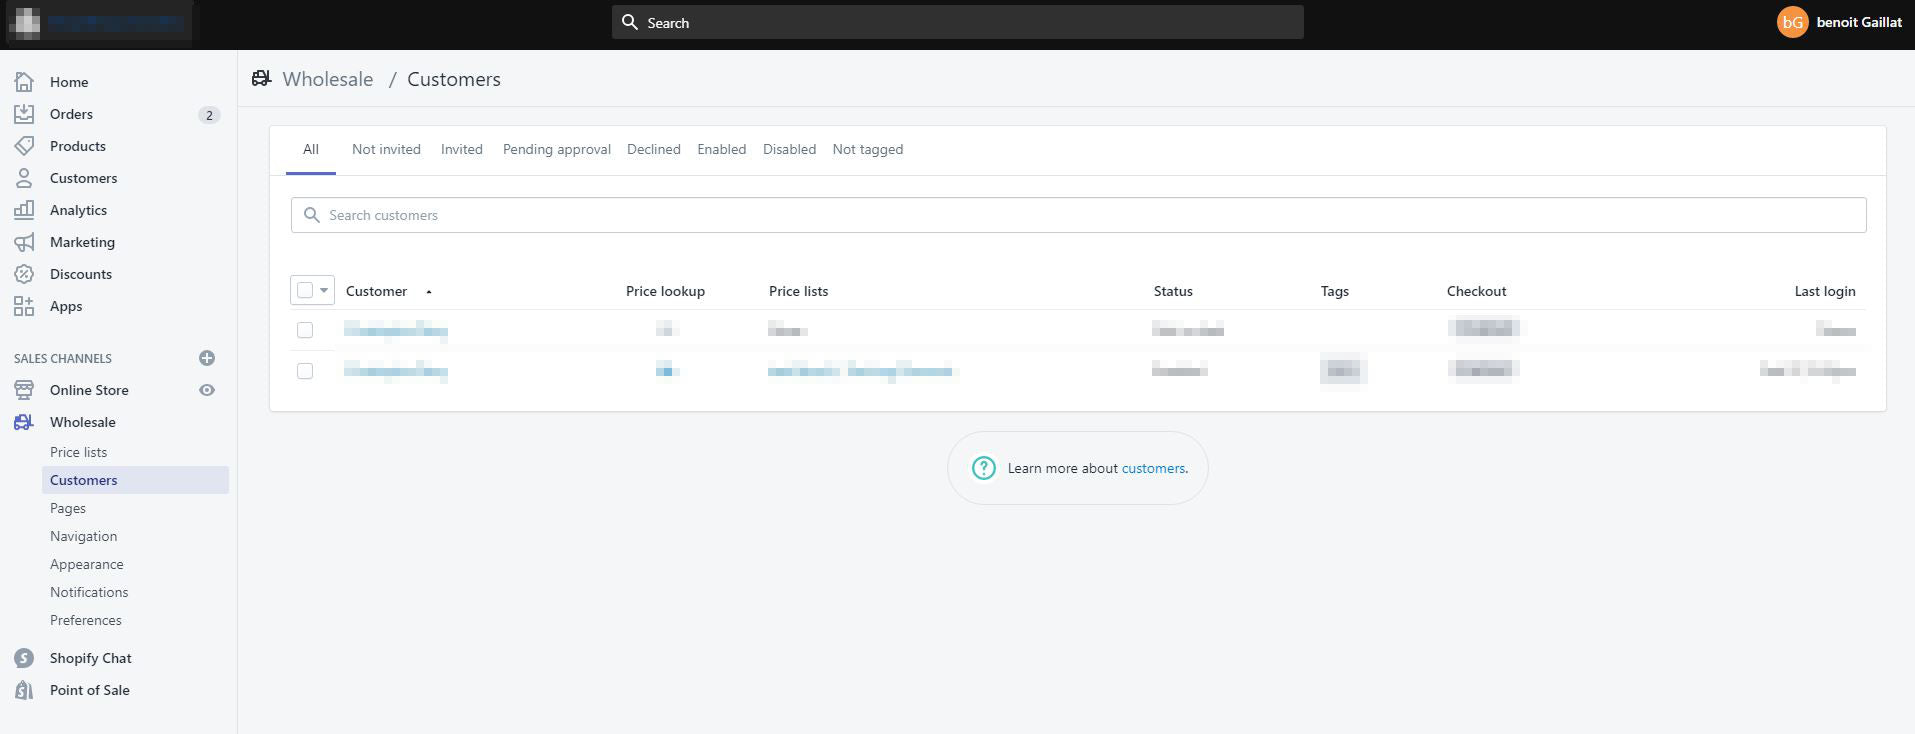Click the Customers person icon in main sidebar
This screenshot has height=734, width=1915.
coord(24,178)
